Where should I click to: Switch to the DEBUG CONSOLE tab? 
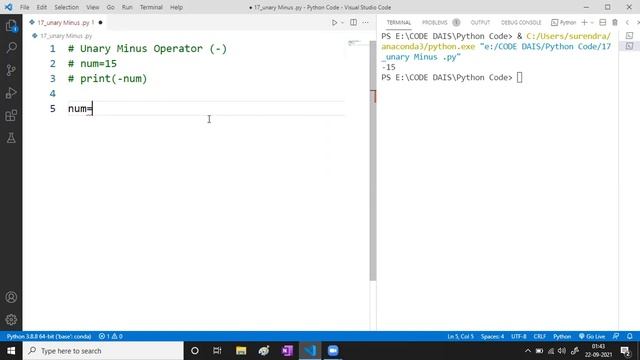[x=521, y=22]
